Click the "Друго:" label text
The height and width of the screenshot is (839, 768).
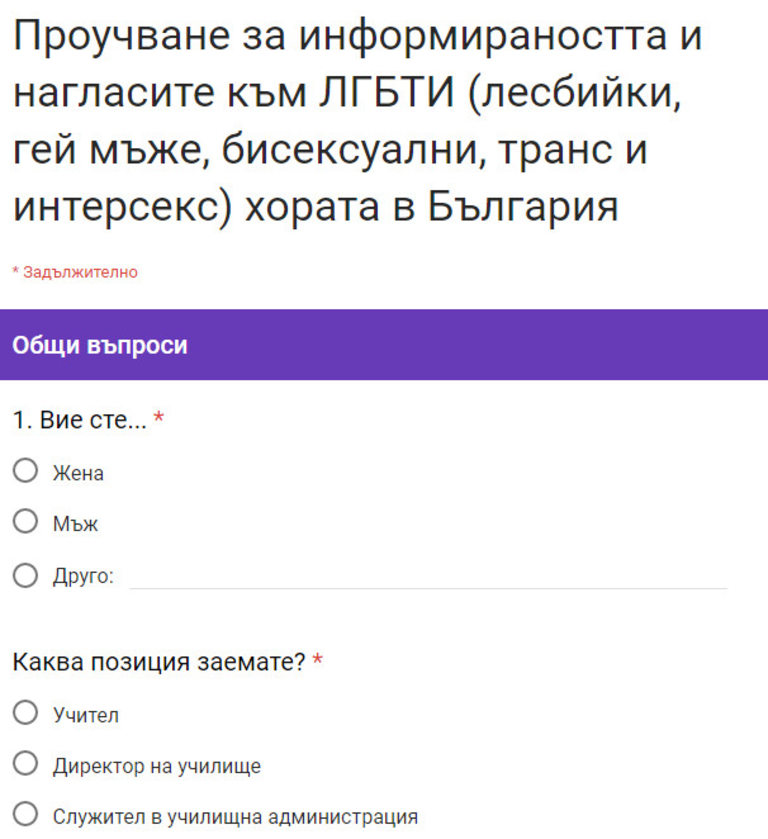(x=83, y=576)
